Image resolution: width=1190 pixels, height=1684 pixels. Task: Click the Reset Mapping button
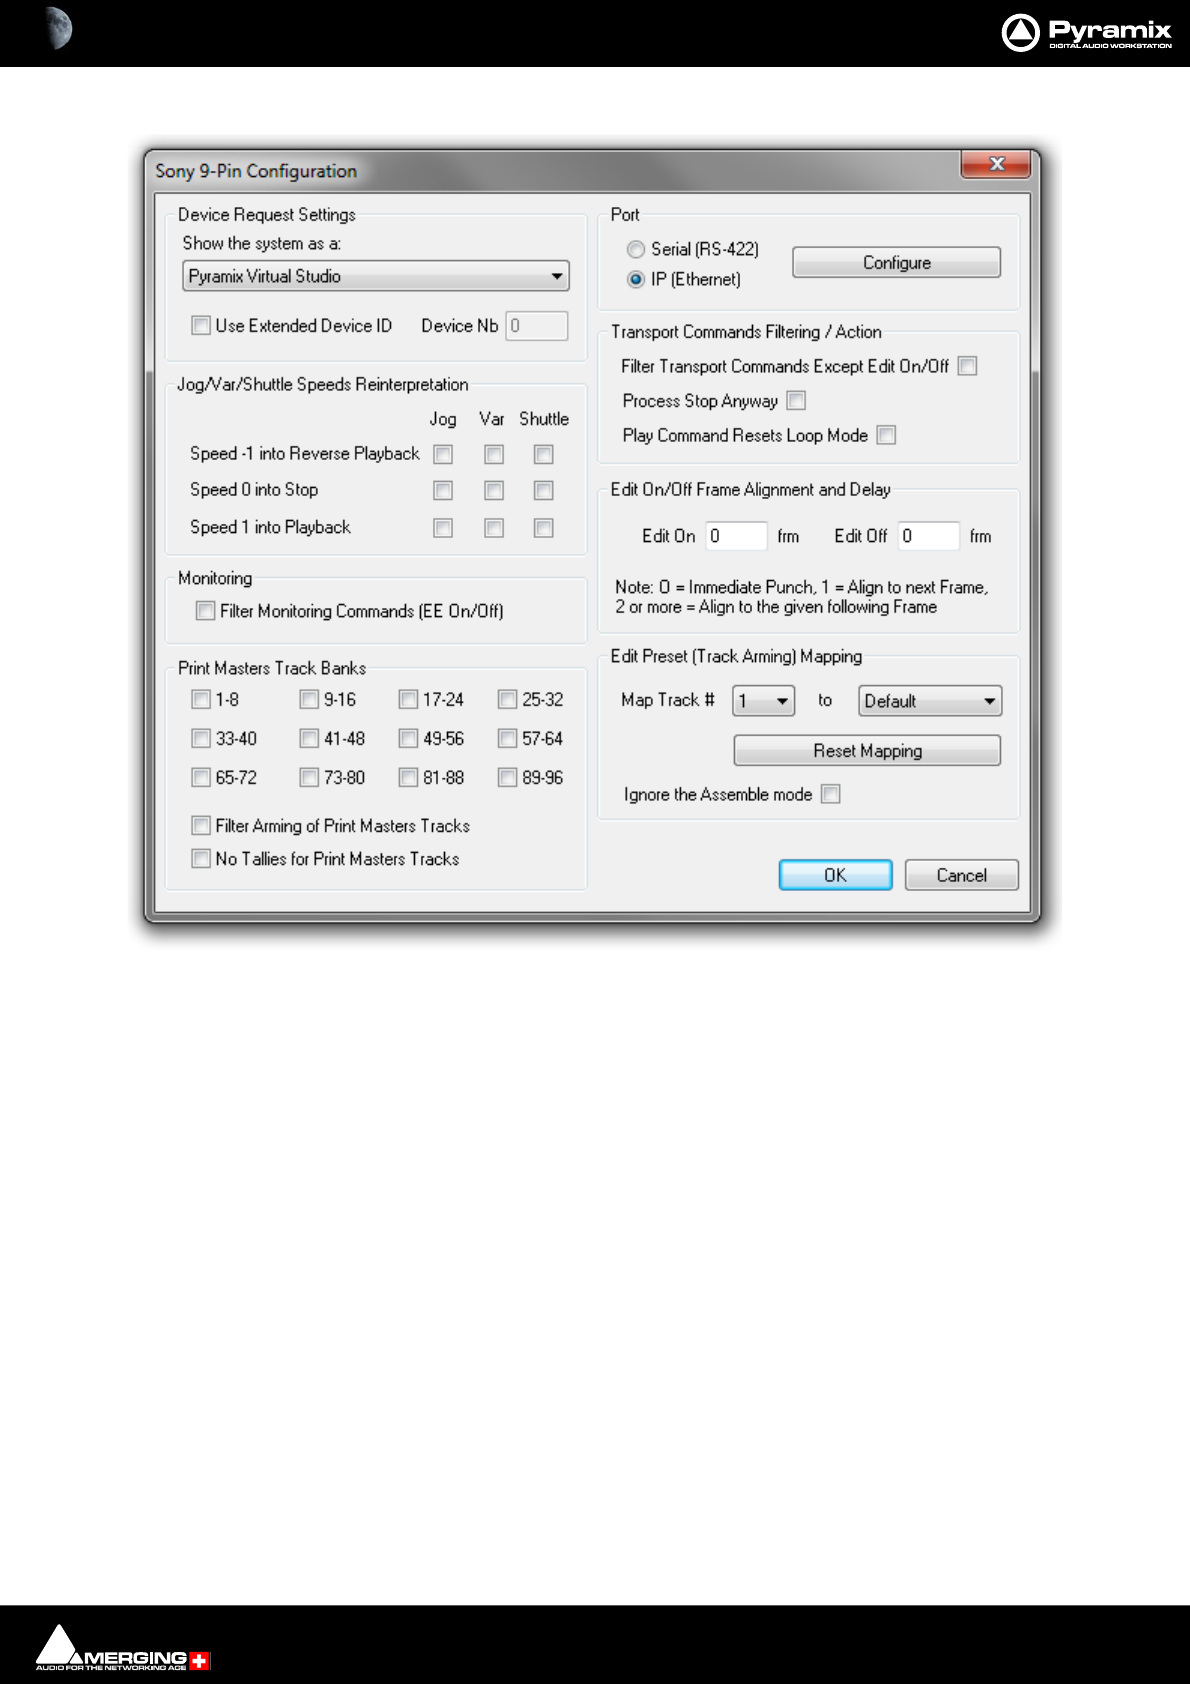click(x=867, y=750)
